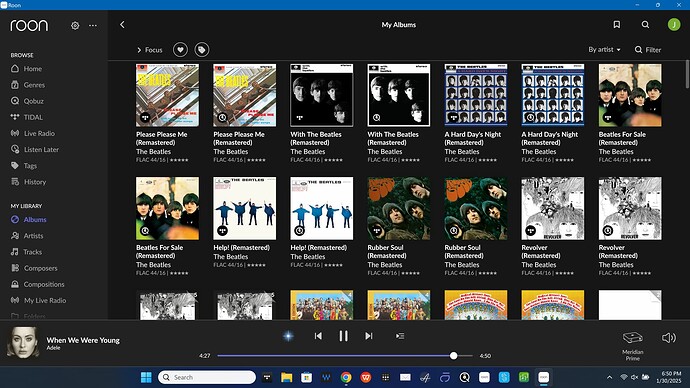Viewport: 690px width, 388px height.
Task: Open the Filter search field
Action: (x=648, y=50)
